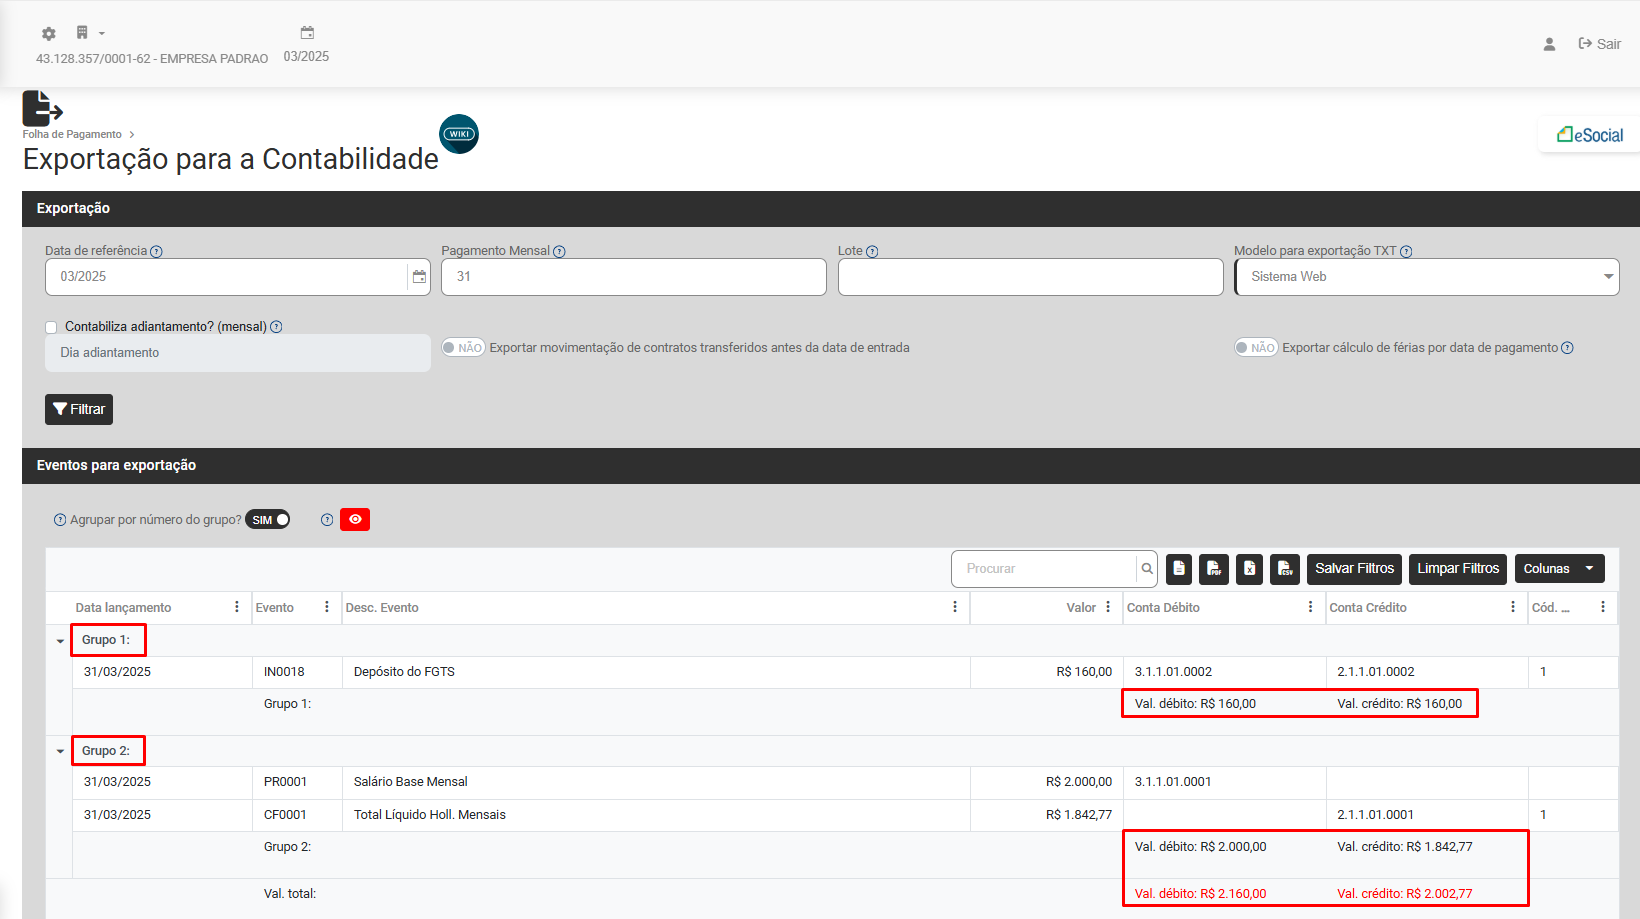The image size is (1640, 919).
Task: Sort by the Conta Crédito column header
Action: coord(1368,608)
